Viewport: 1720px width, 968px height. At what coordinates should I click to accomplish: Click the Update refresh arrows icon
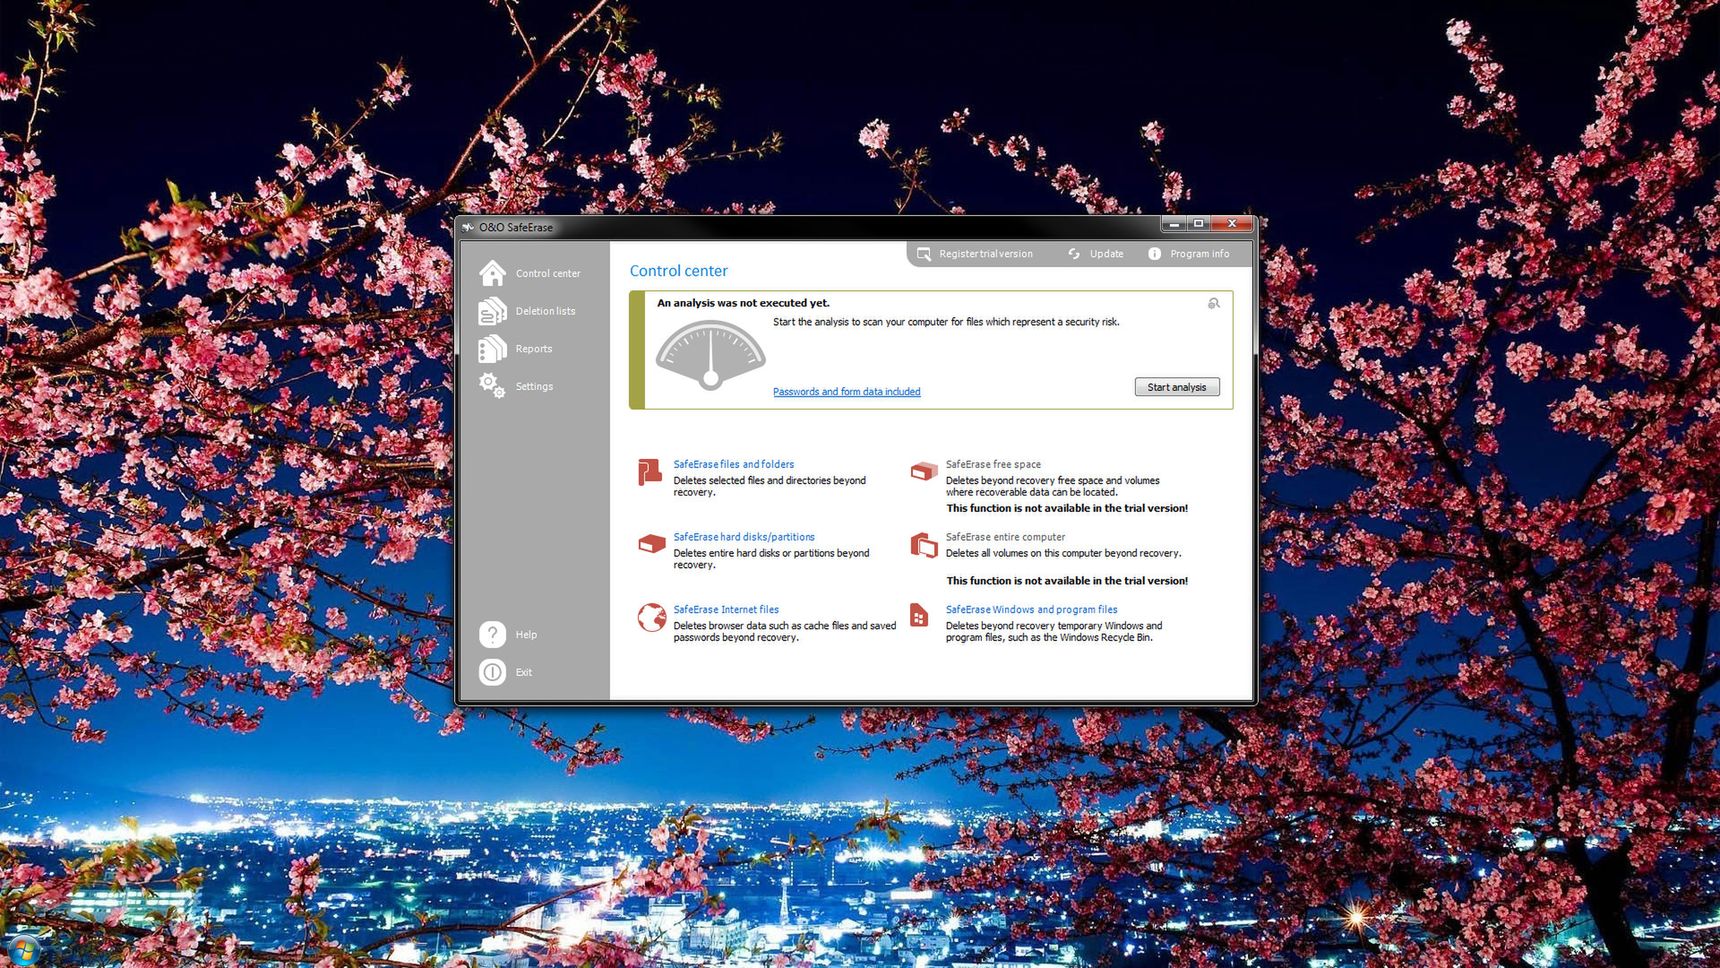(x=1074, y=254)
